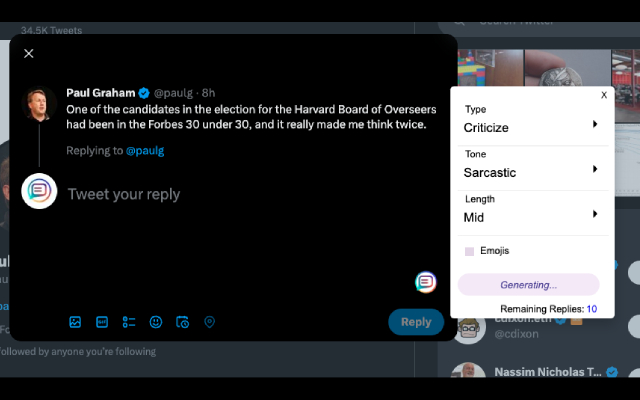The width and height of the screenshot is (640, 400).
Task: Close the reply generator popup
Action: click(604, 95)
